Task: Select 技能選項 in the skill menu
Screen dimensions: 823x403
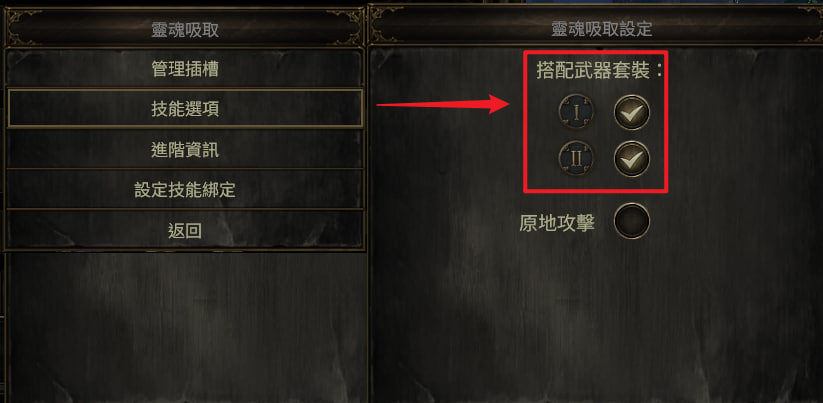Action: (x=185, y=109)
